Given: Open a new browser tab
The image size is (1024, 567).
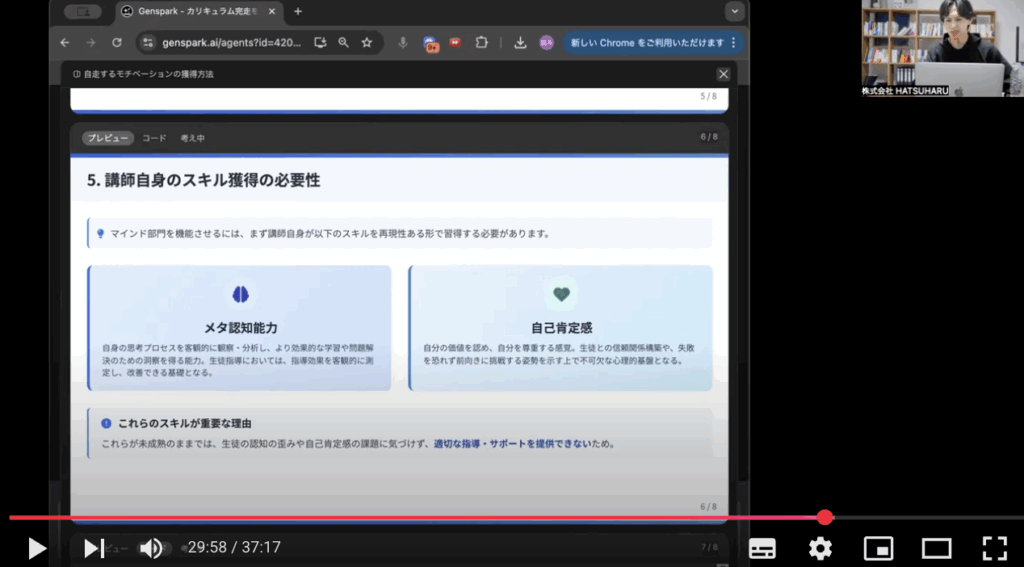Looking at the screenshot, I should [x=298, y=11].
